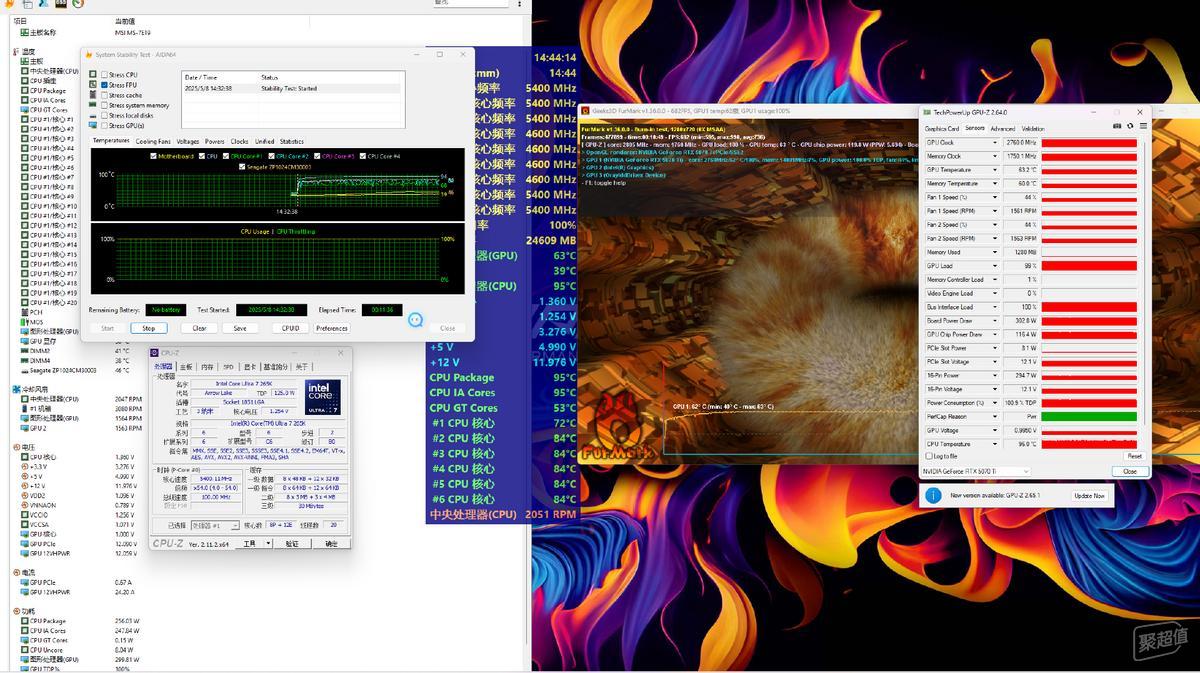Click the blue info icon in update notice
This screenshot has width=1200, height=673.
coord(933,495)
